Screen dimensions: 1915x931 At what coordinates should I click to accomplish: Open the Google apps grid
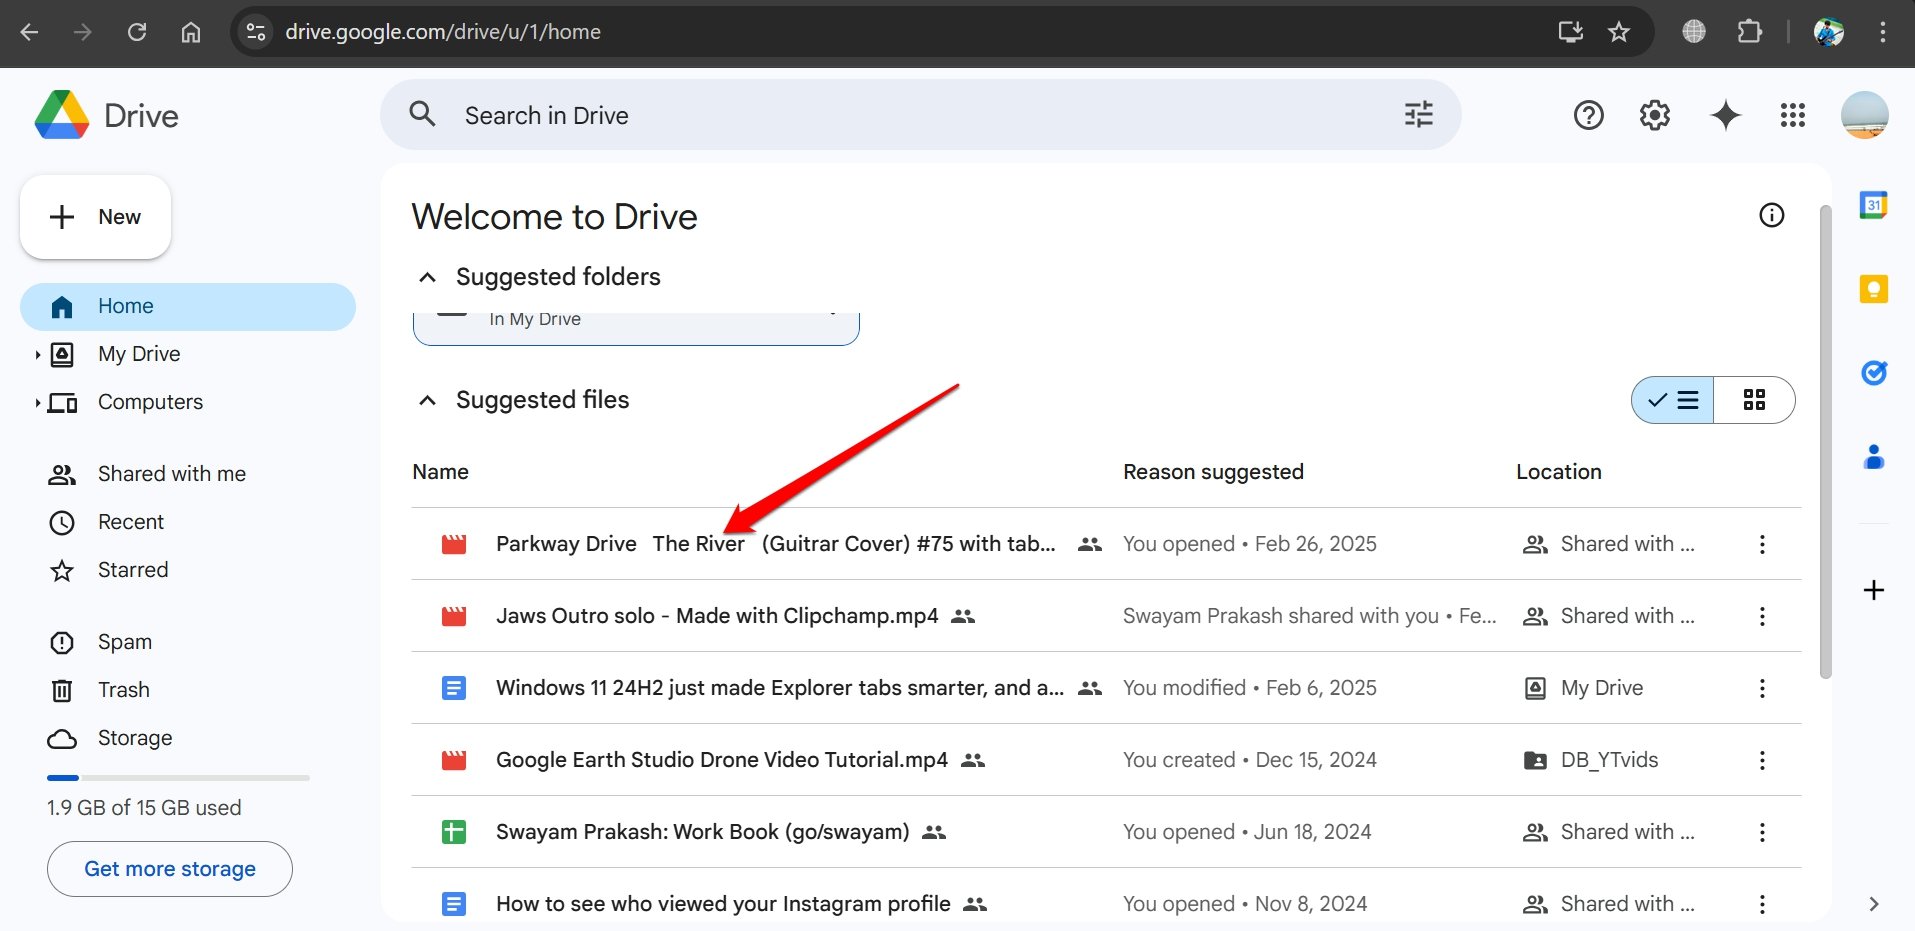1793,115
